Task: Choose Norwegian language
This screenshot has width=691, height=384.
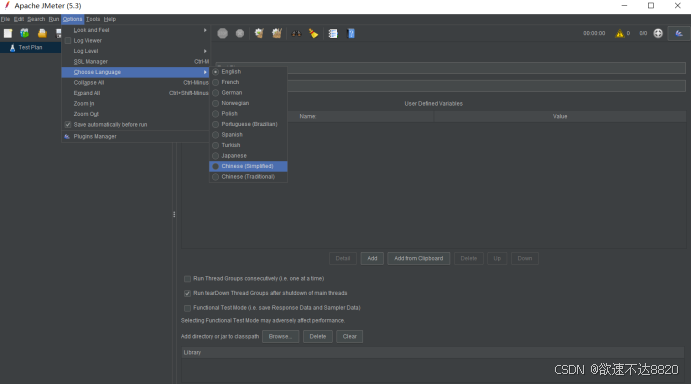Action: click(x=248, y=103)
